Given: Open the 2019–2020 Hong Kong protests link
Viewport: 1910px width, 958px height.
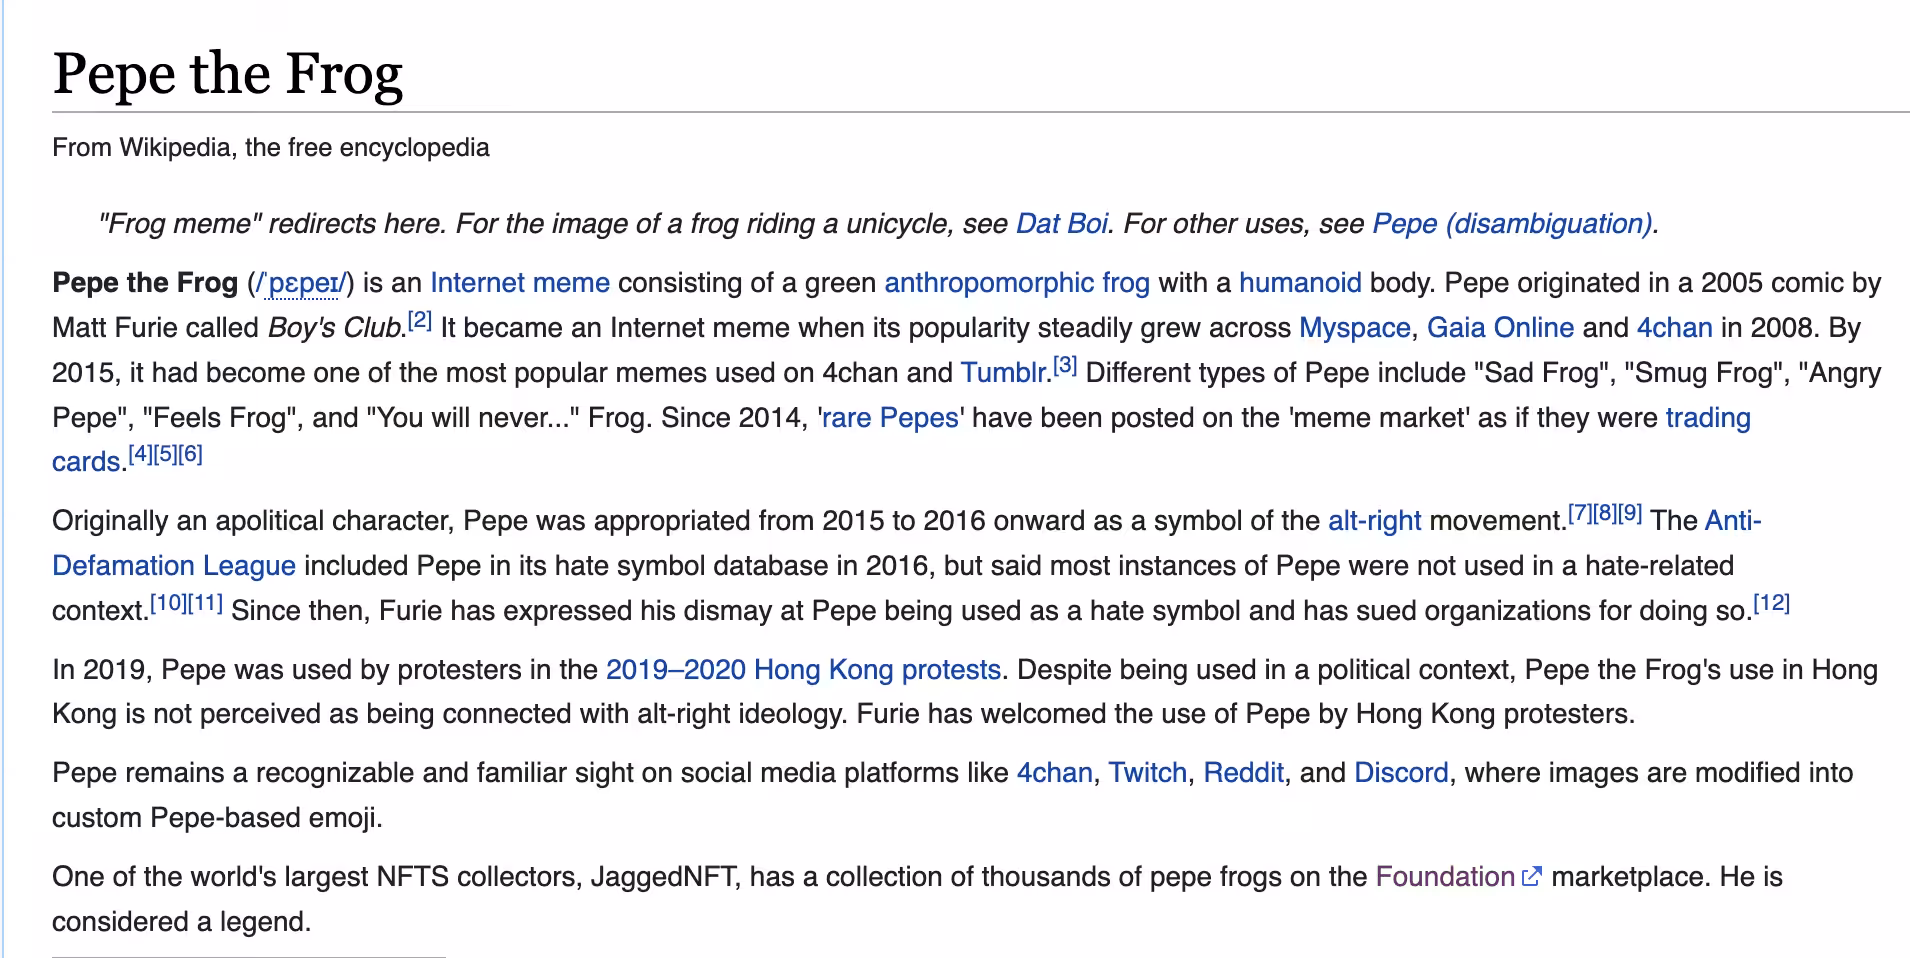Looking at the screenshot, I should [803, 670].
